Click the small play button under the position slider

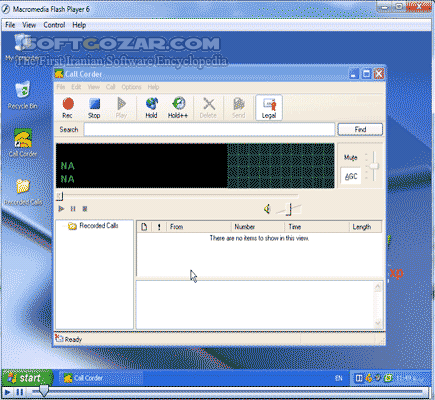(x=61, y=209)
